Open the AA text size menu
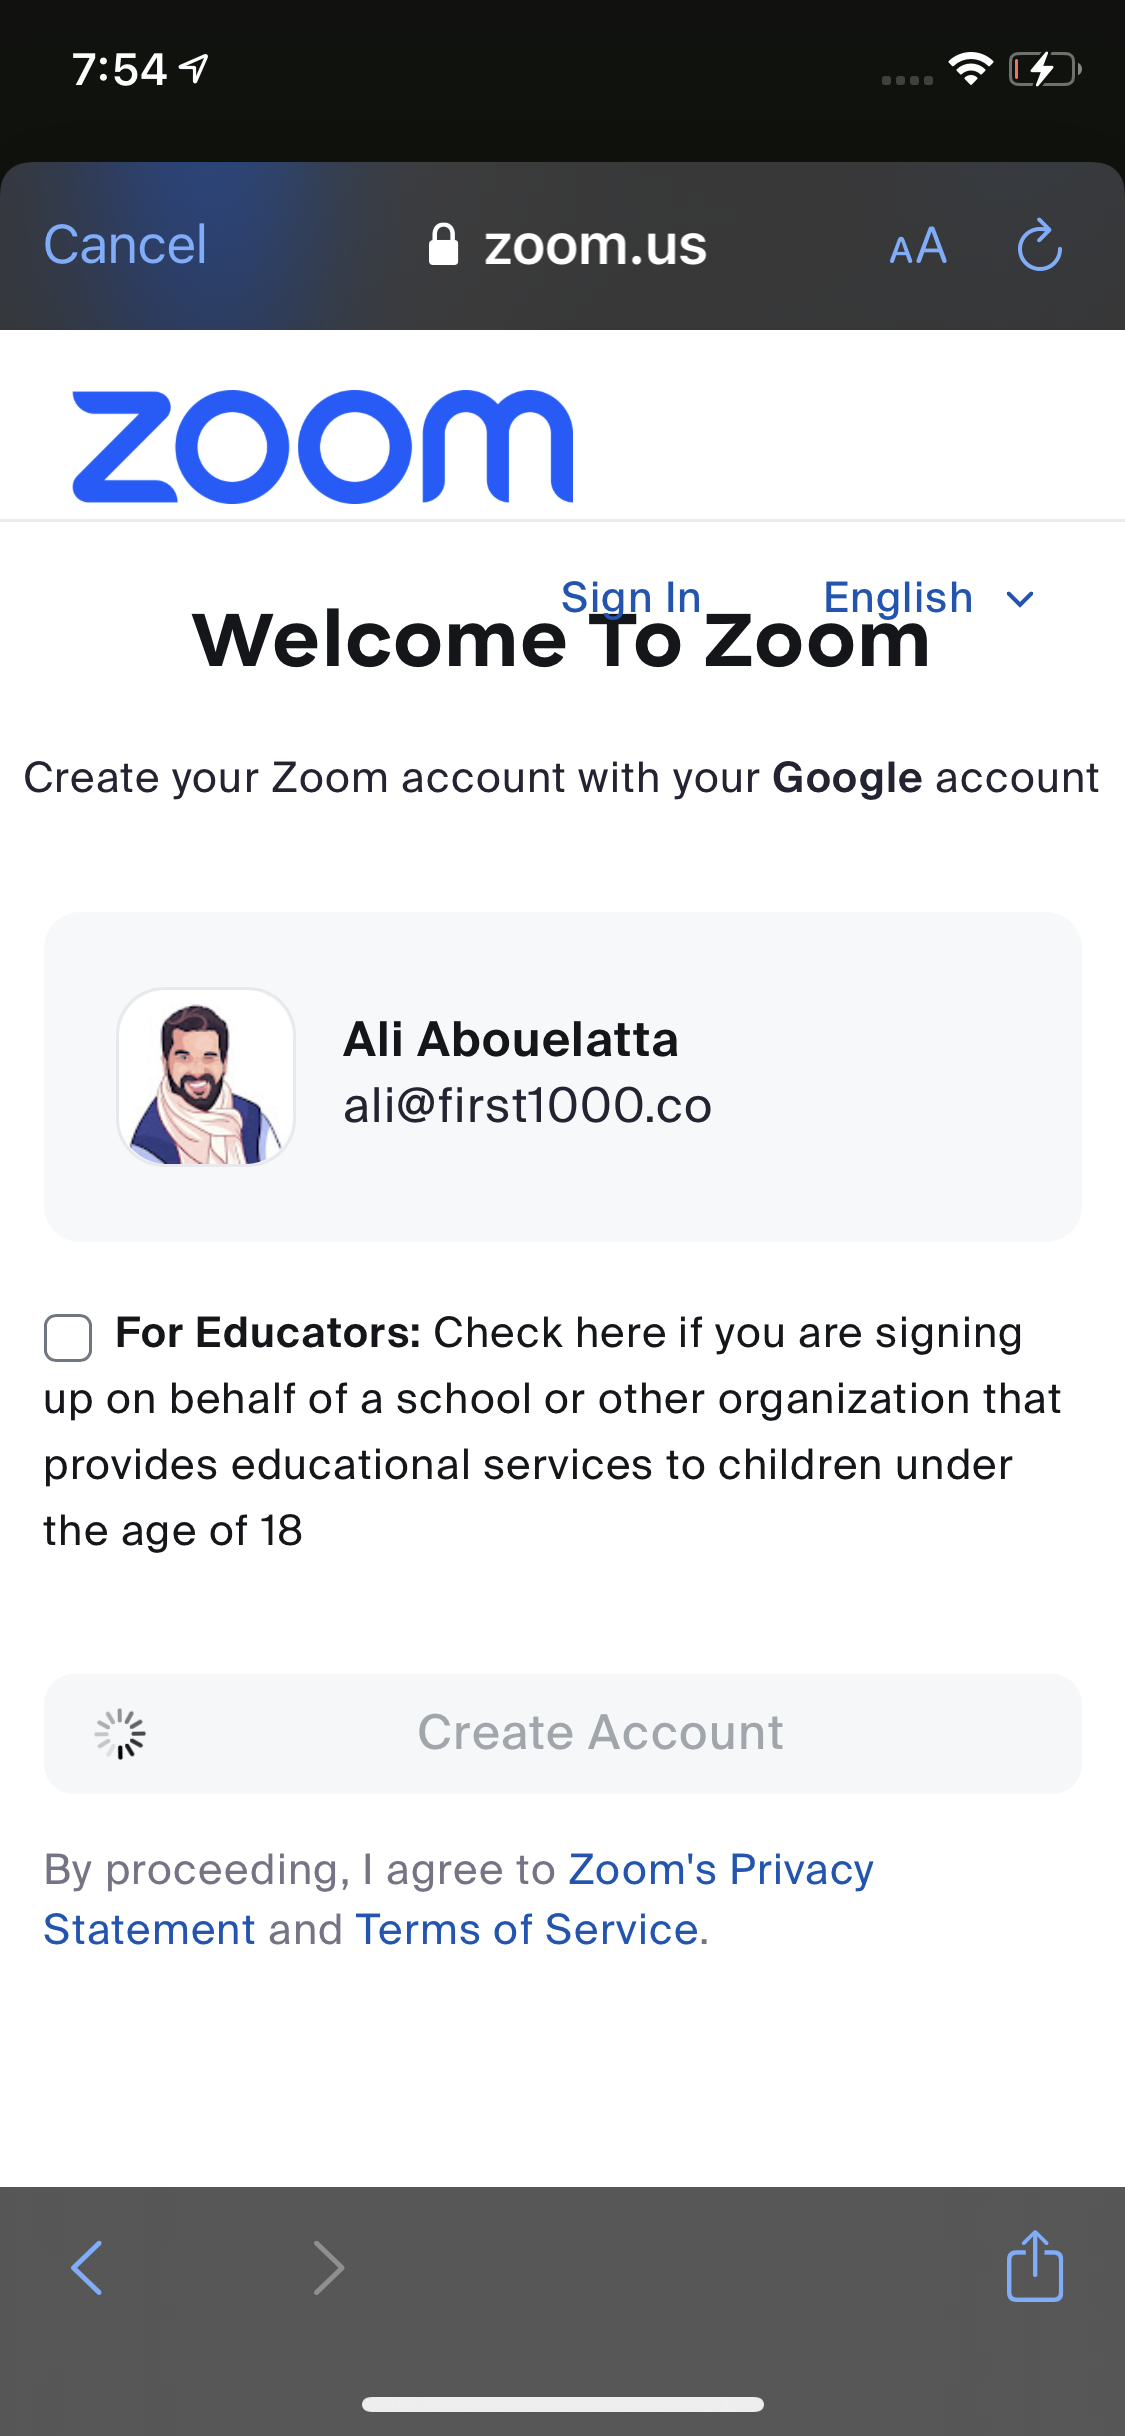 918,246
